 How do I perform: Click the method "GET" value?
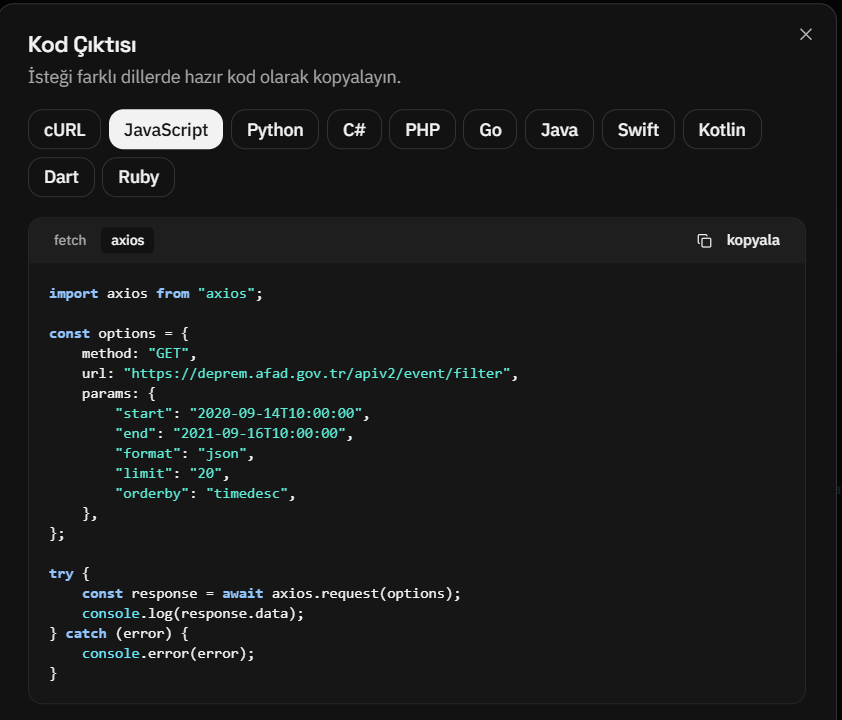(x=168, y=353)
